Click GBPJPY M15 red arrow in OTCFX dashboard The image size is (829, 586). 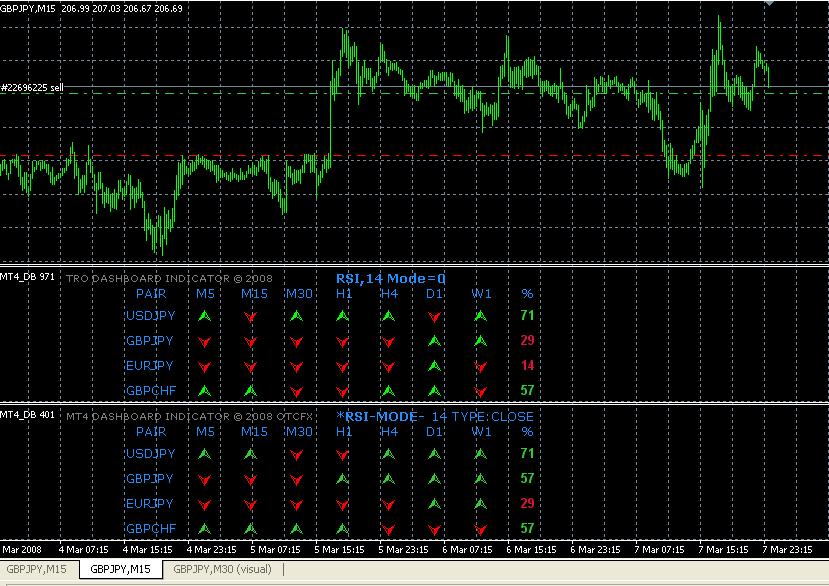(x=251, y=480)
